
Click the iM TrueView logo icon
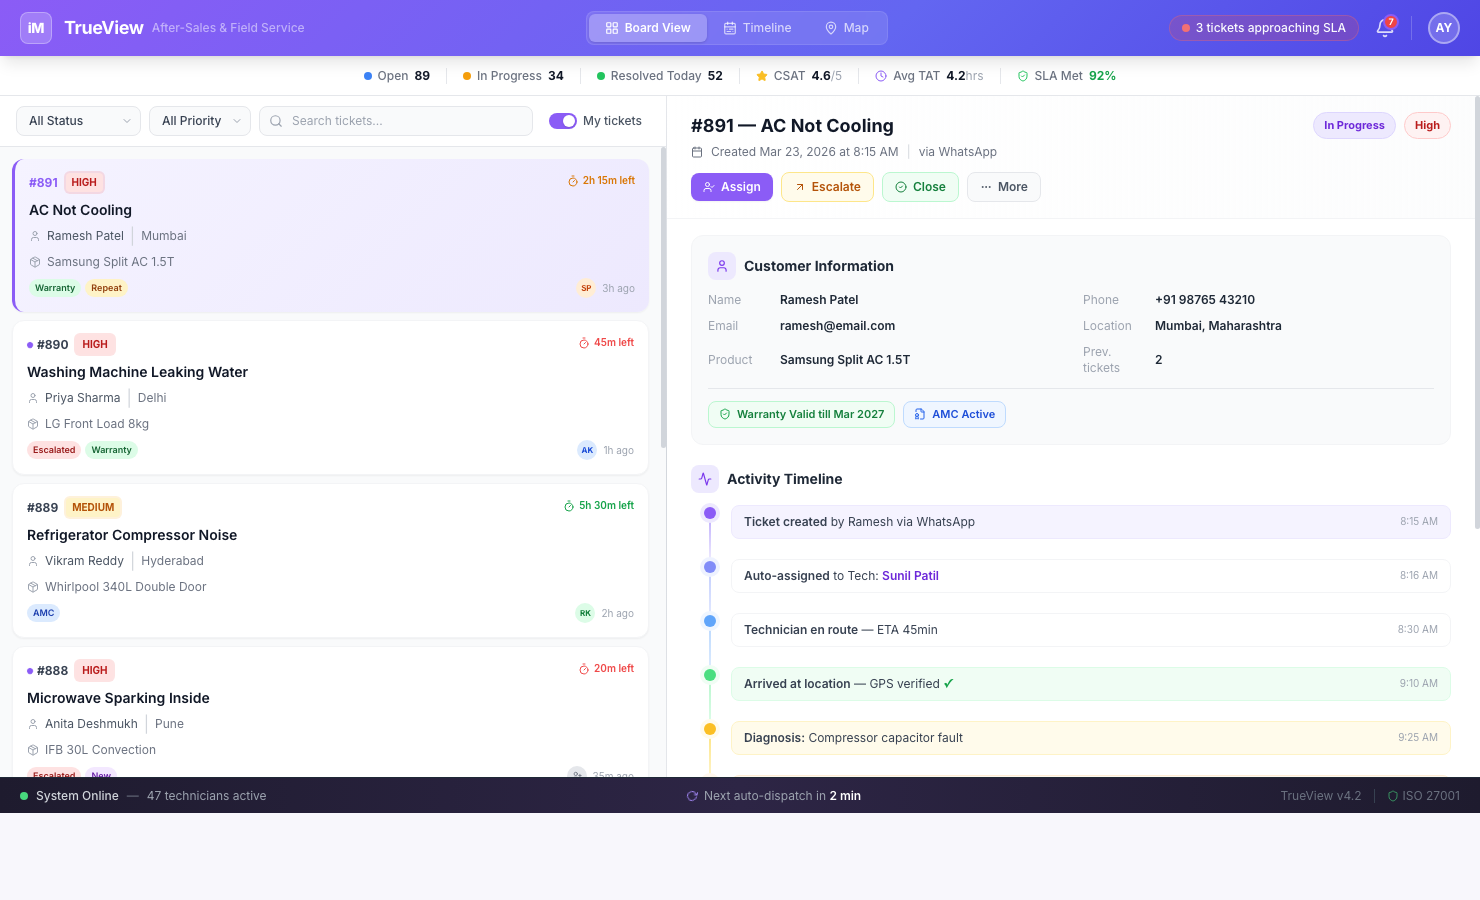tap(35, 27)
